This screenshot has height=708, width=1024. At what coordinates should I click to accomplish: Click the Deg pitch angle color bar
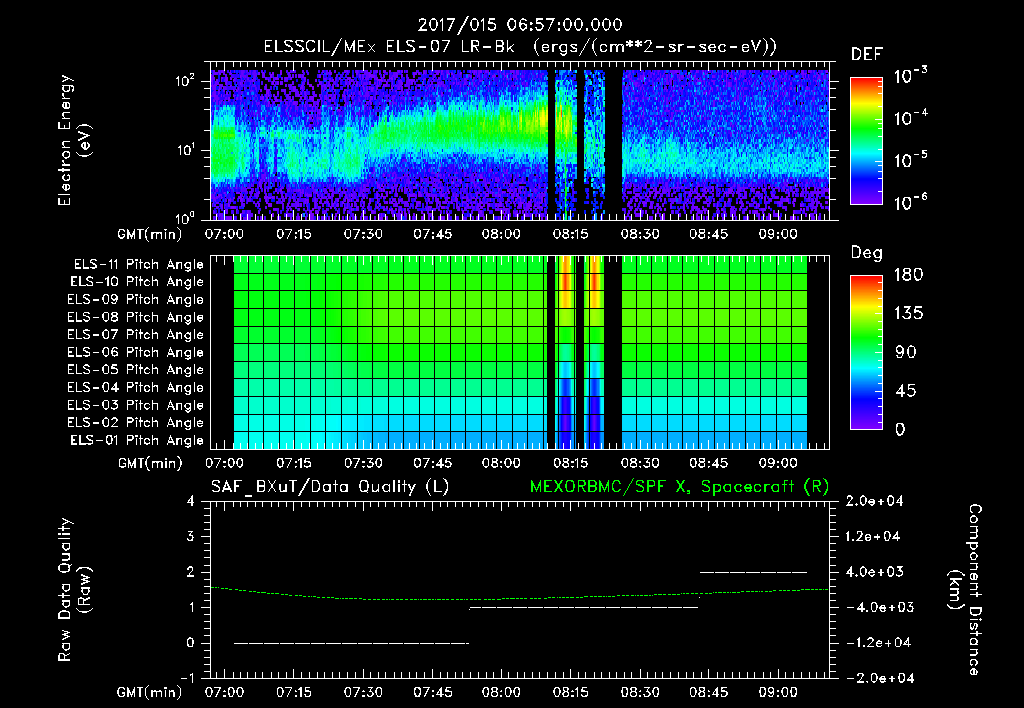867,352
